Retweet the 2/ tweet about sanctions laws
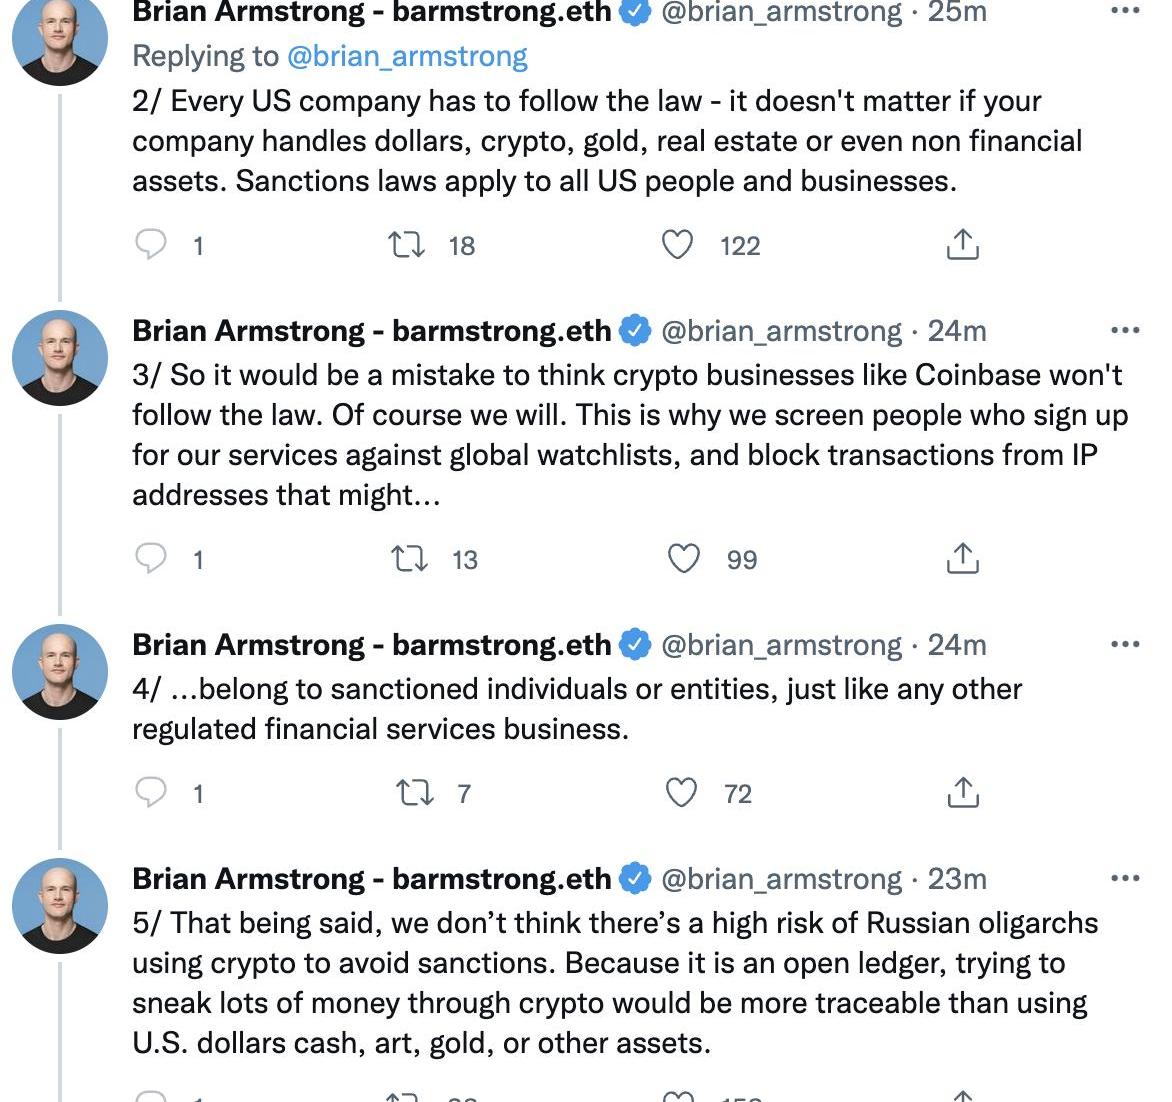This screenshot has height=1102, width=1172. click(x=406, y=245)
